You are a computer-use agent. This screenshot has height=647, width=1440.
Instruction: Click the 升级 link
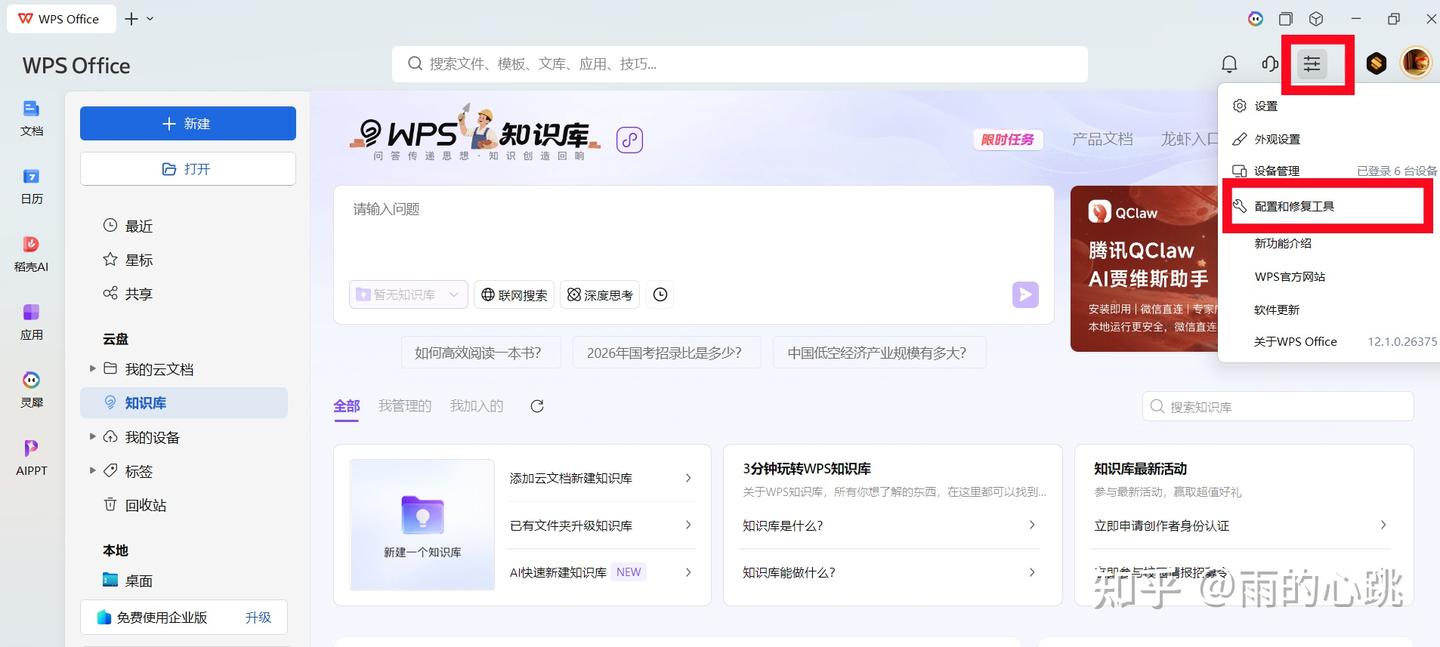tap(258, 617)
